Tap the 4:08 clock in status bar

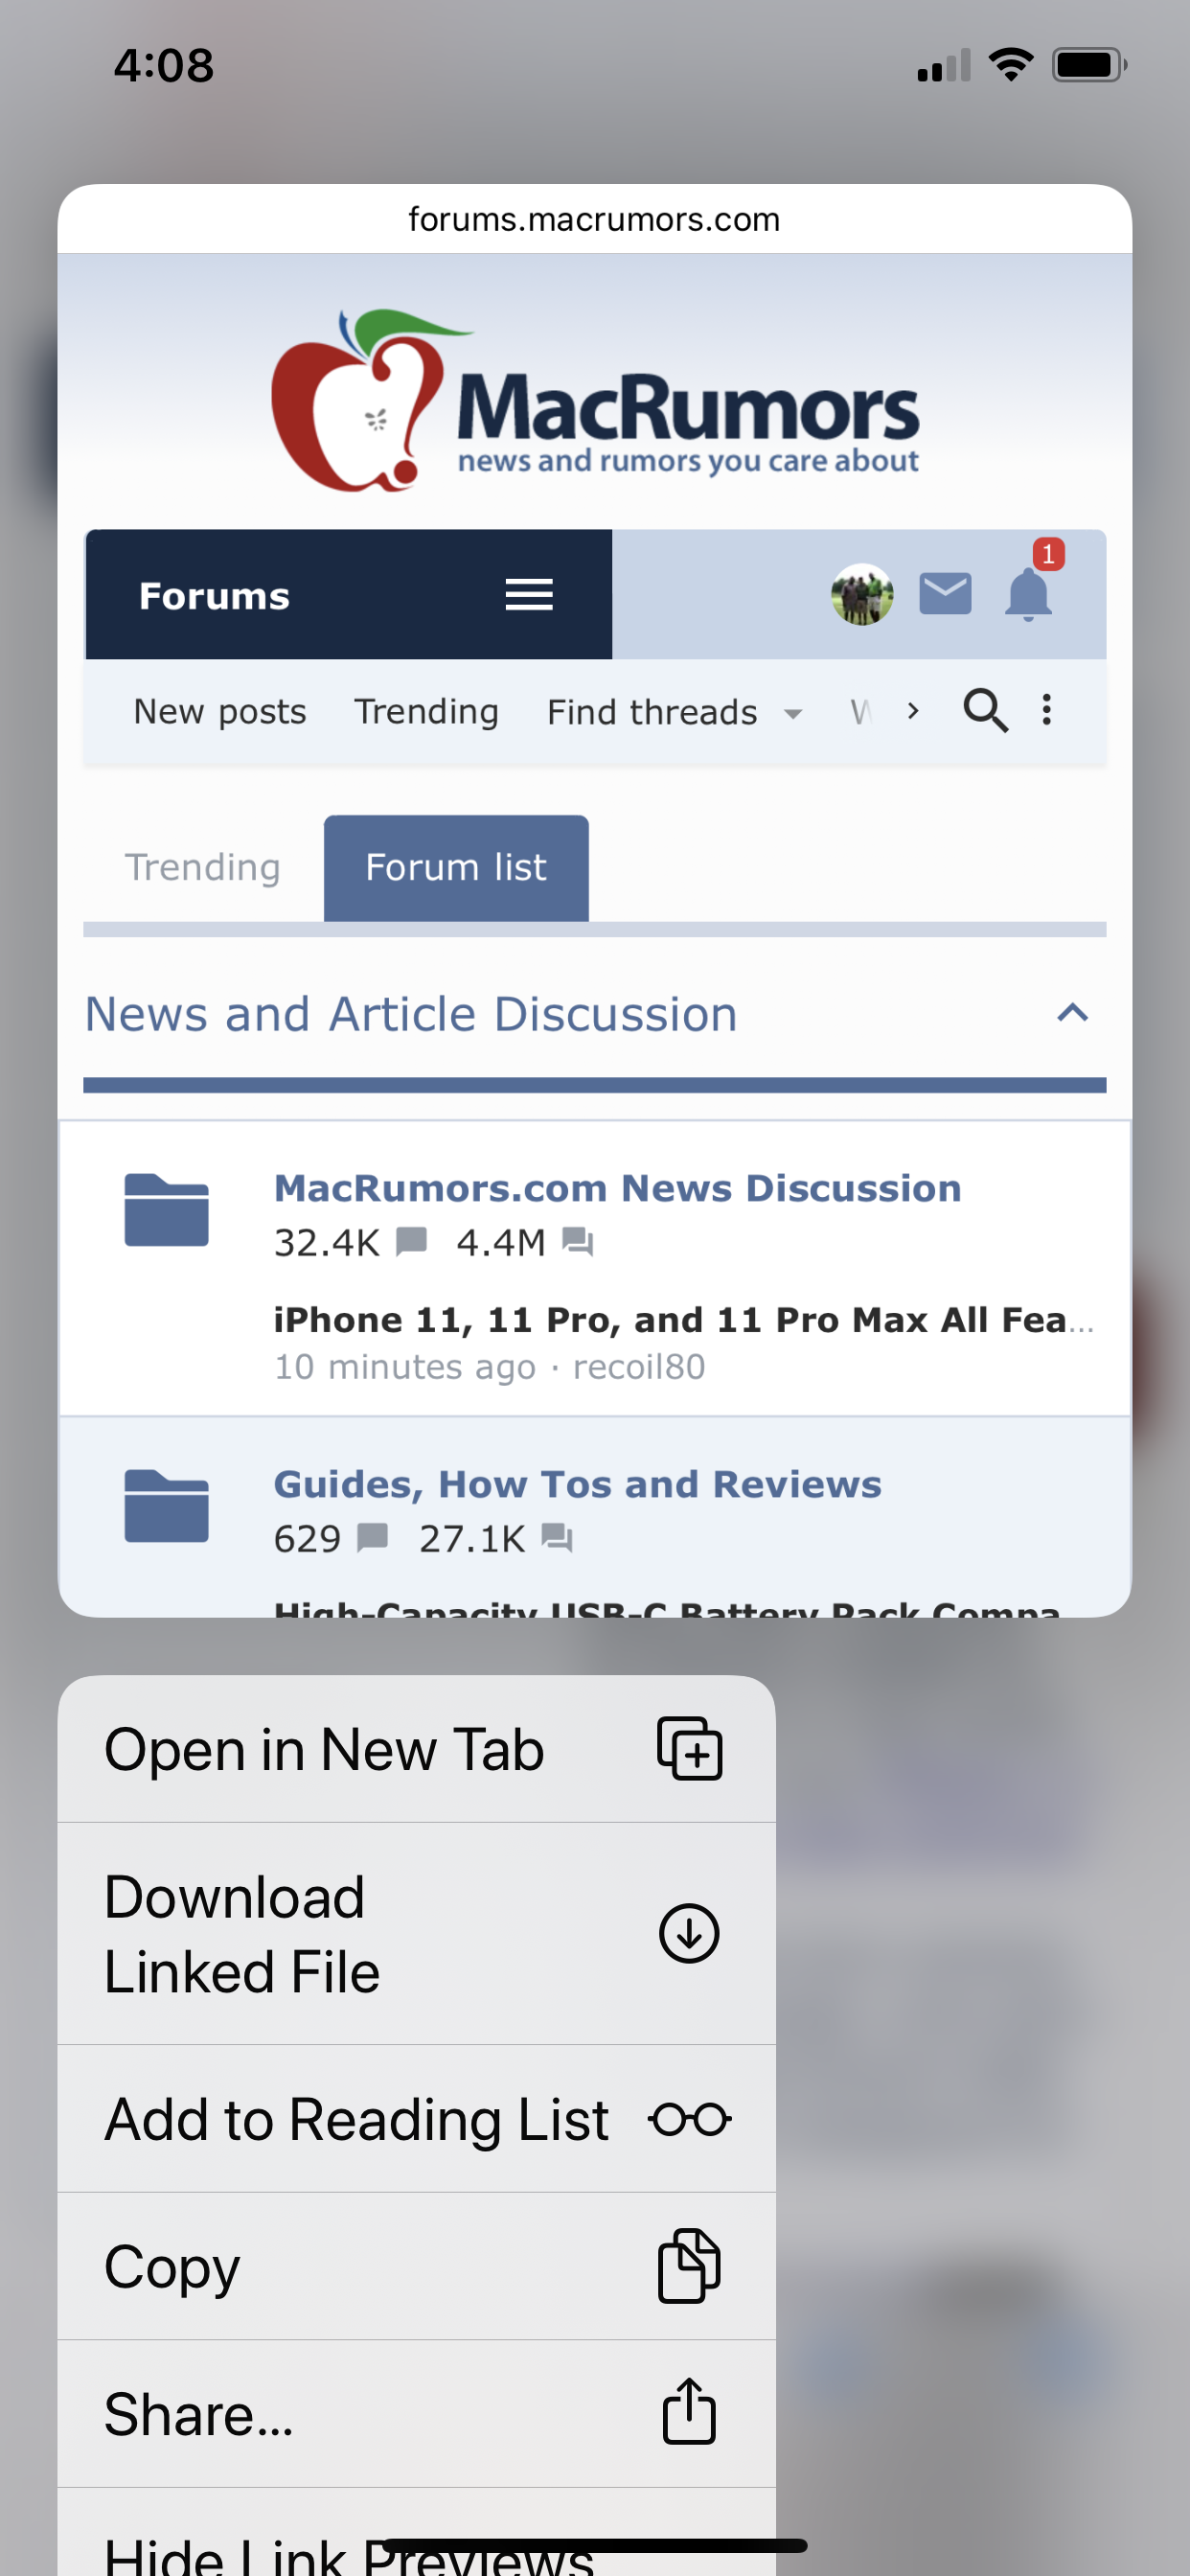coord(164,65)
